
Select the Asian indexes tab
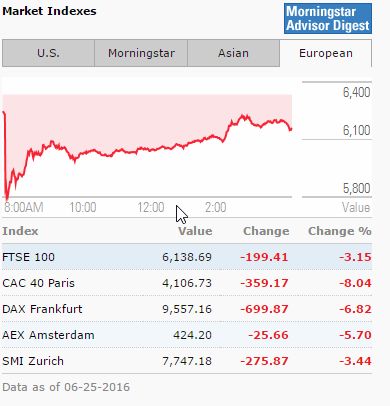click(x=233, y=53)
